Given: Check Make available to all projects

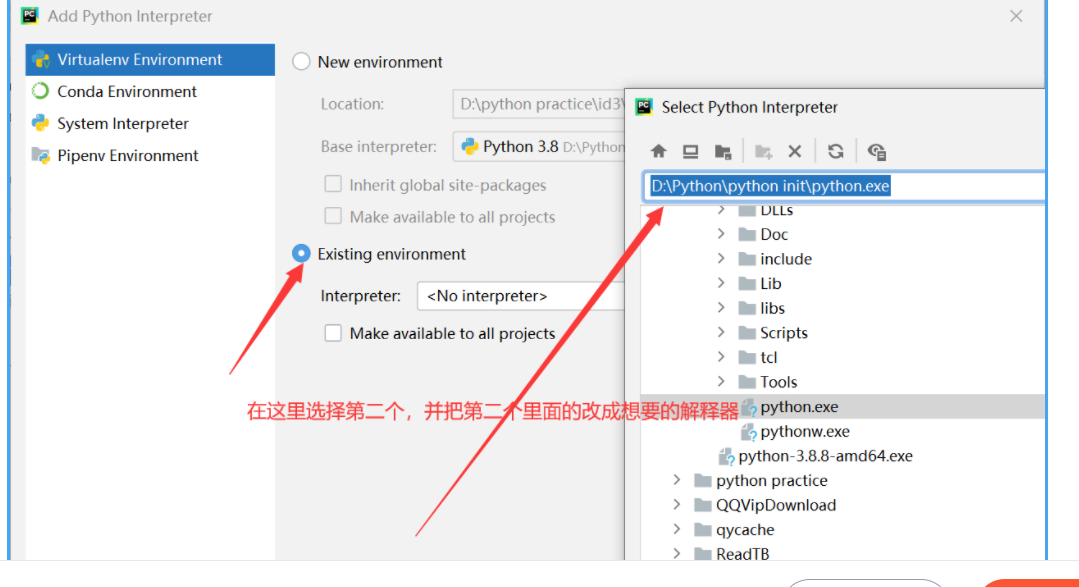Looking at the screenshot, I should (332, 332).
